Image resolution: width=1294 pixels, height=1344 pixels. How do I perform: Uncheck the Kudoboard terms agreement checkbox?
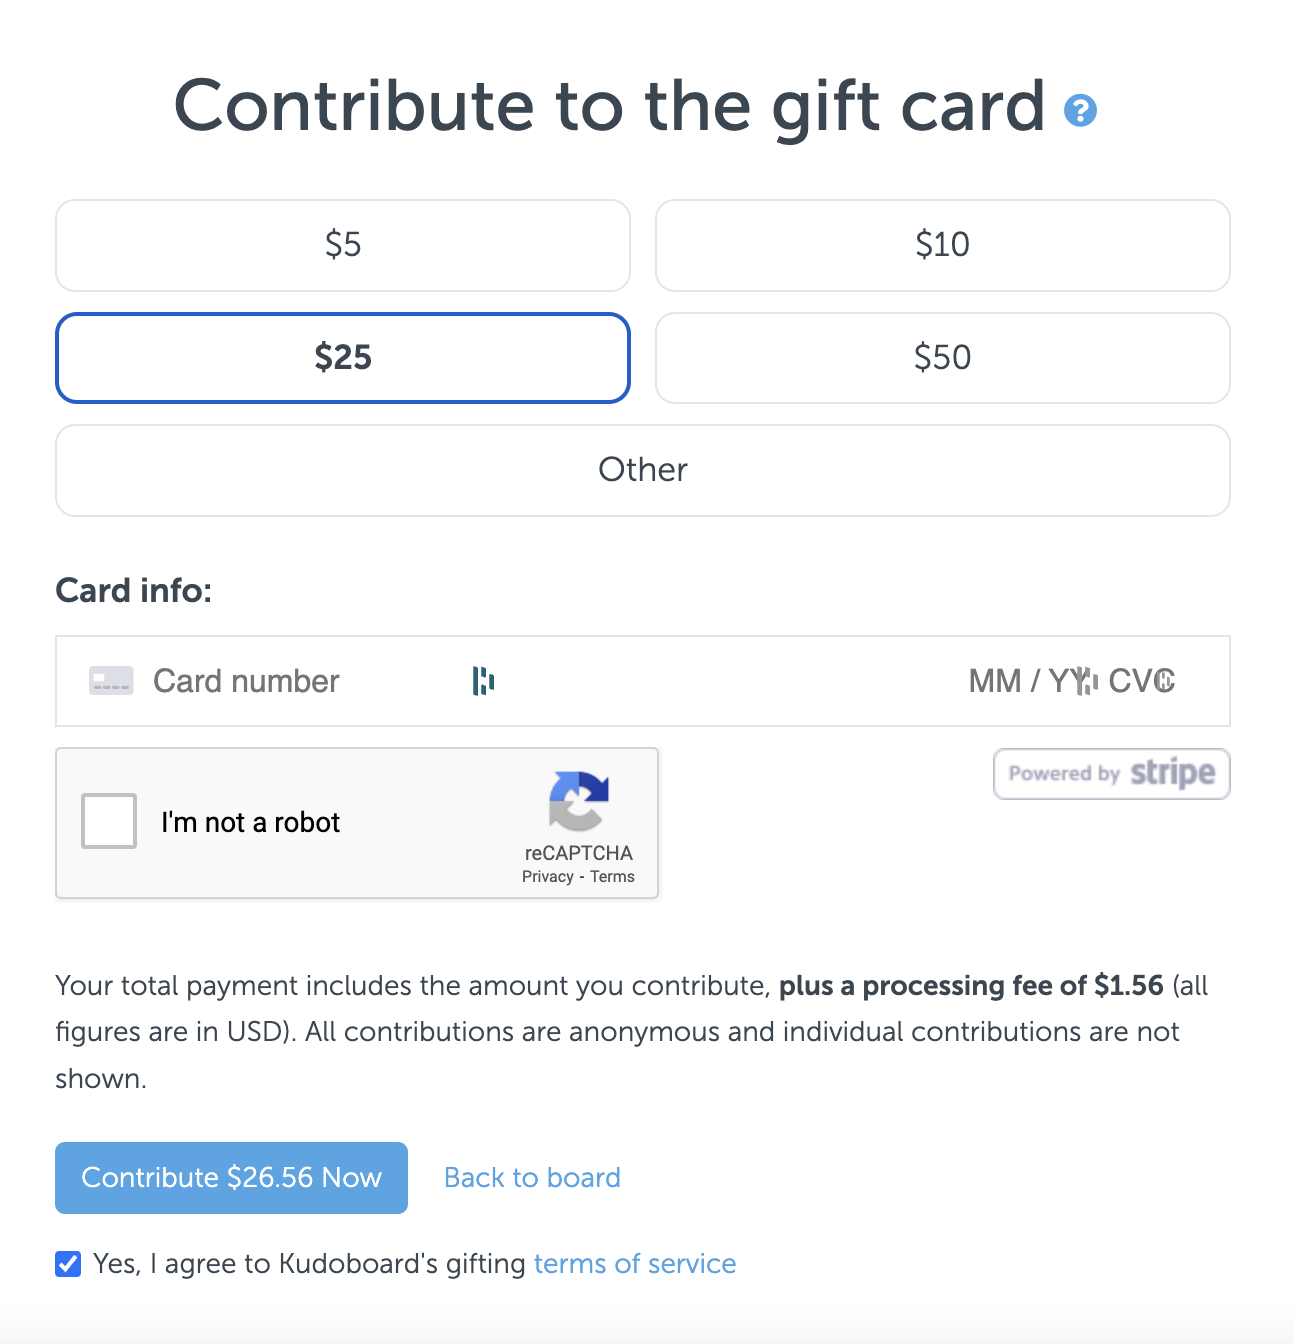tap(68, 1264)
